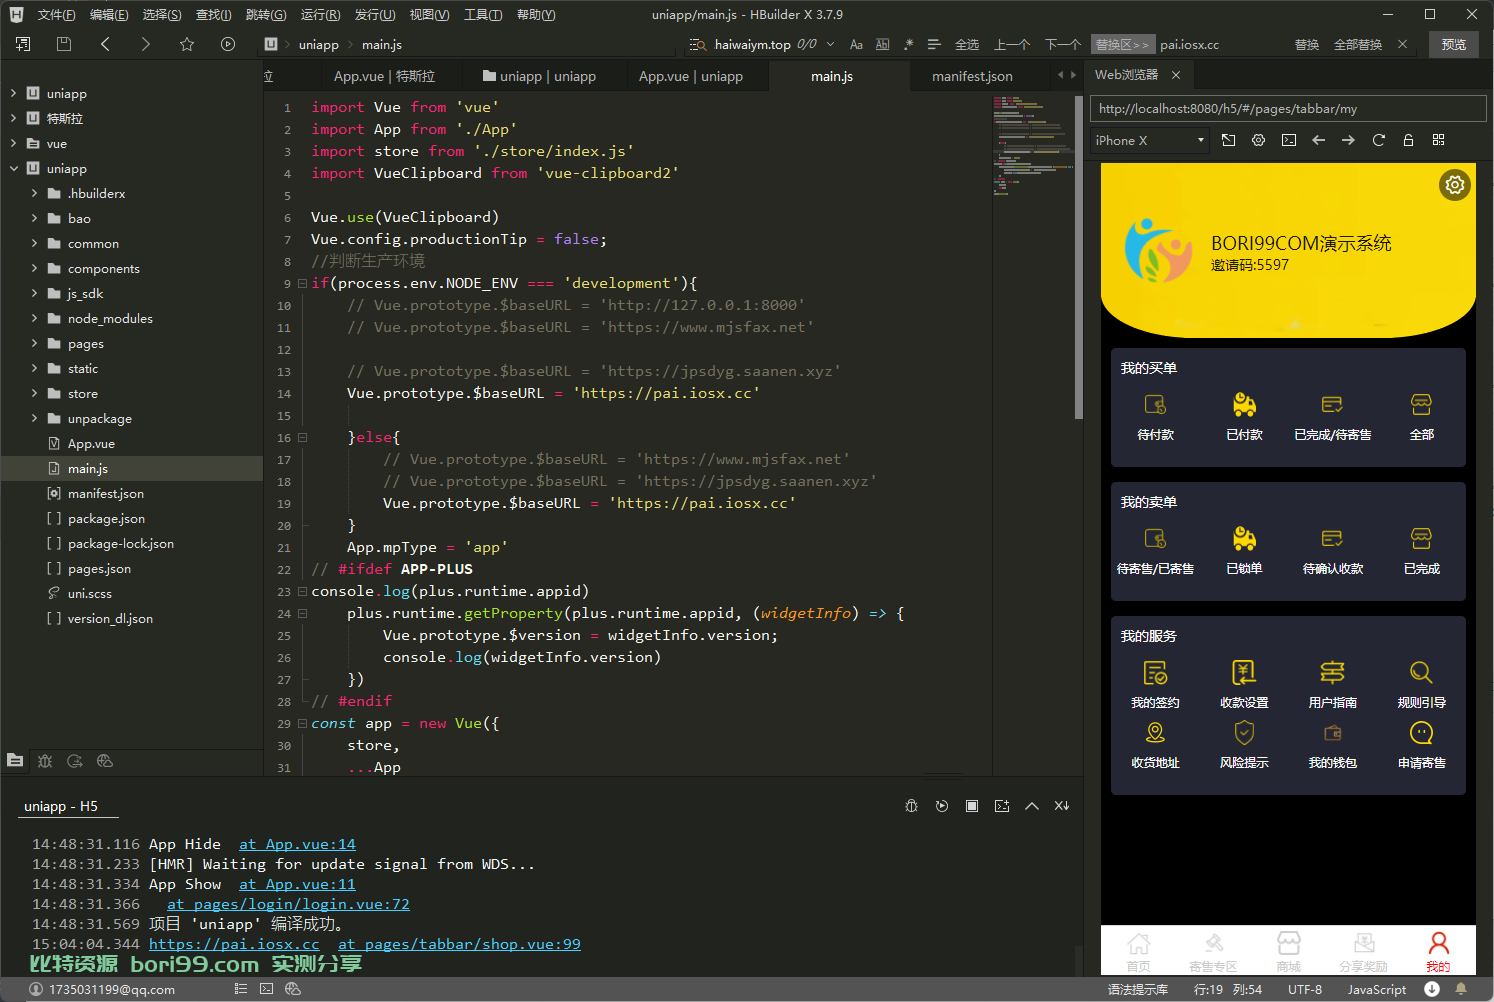Click the debug bug icon in console toolbar
1494x1002 pixels.
pyautogui.click(x=911, y=806)
